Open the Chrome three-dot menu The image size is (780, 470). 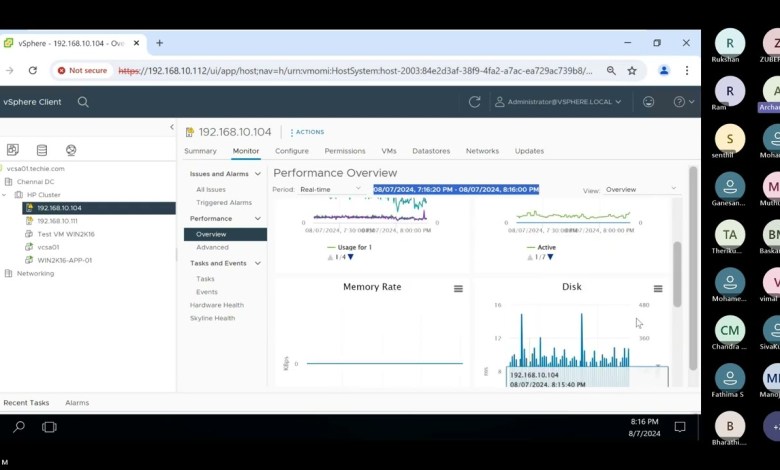tap(687, 71)
